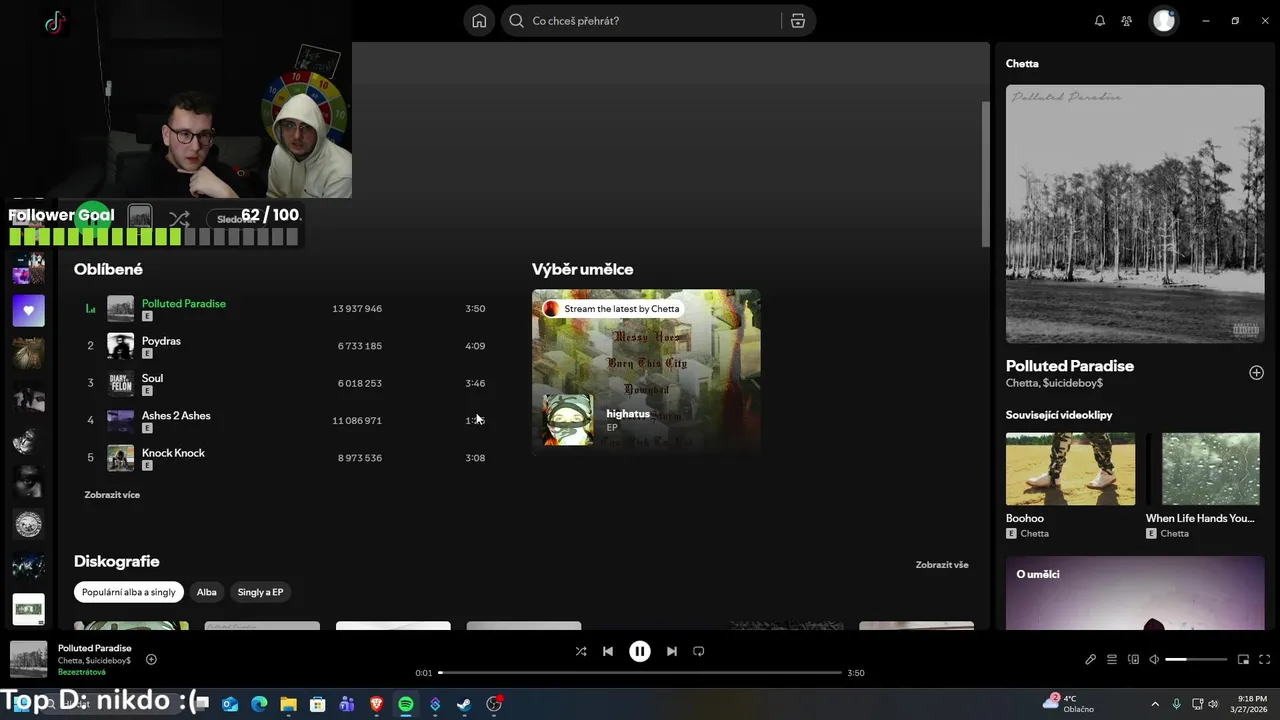Open the weather widget showing 4°C Oblačno
This screenshot has height=720, width=1280.
pyautogui.click(x=1070, y=703)
